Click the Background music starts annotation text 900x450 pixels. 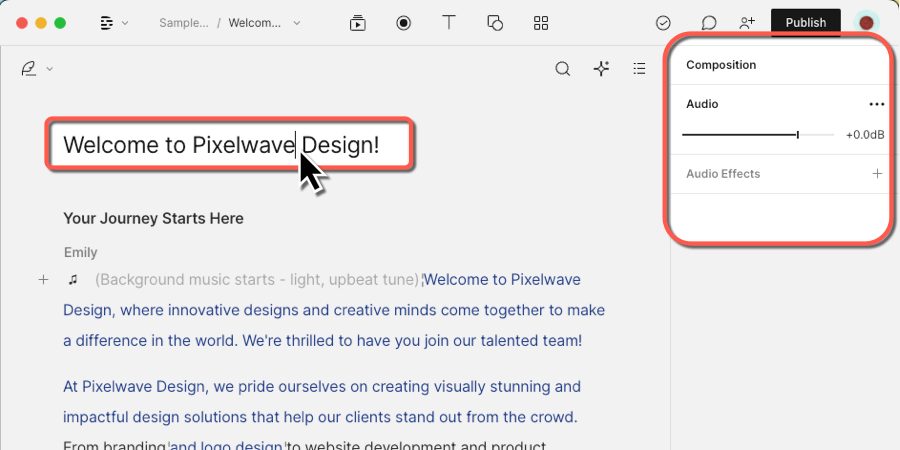pyautogui.click(x=258, y=280)
